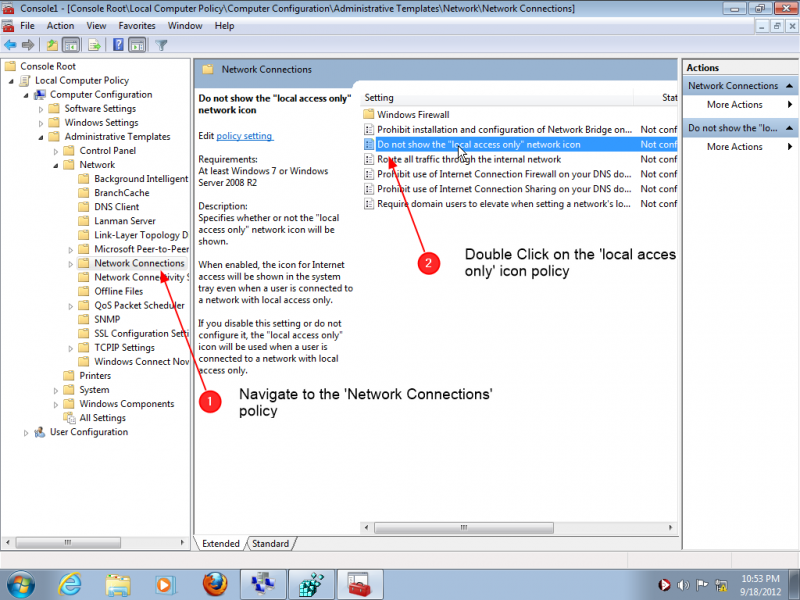Select the Offline Files tree folder
800x600 pixels.
(x=118, y=291)
